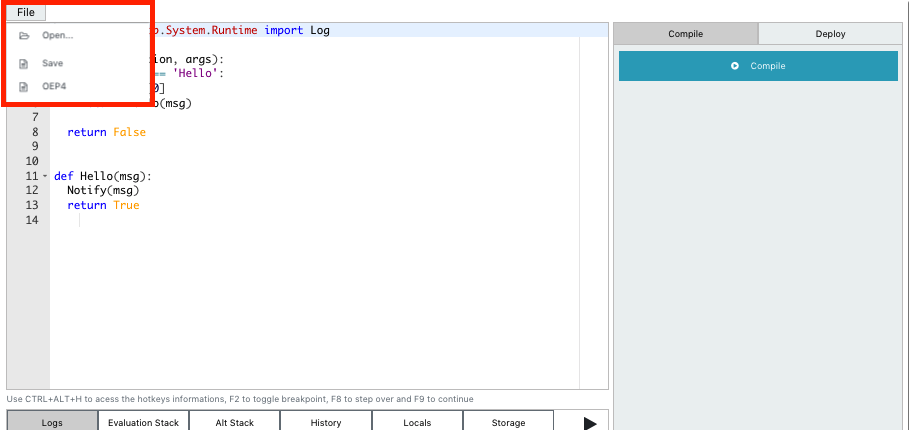The width and height of the screenshot is (909, 430).
Task: View the History tab
Action: [x=326, y=422]
